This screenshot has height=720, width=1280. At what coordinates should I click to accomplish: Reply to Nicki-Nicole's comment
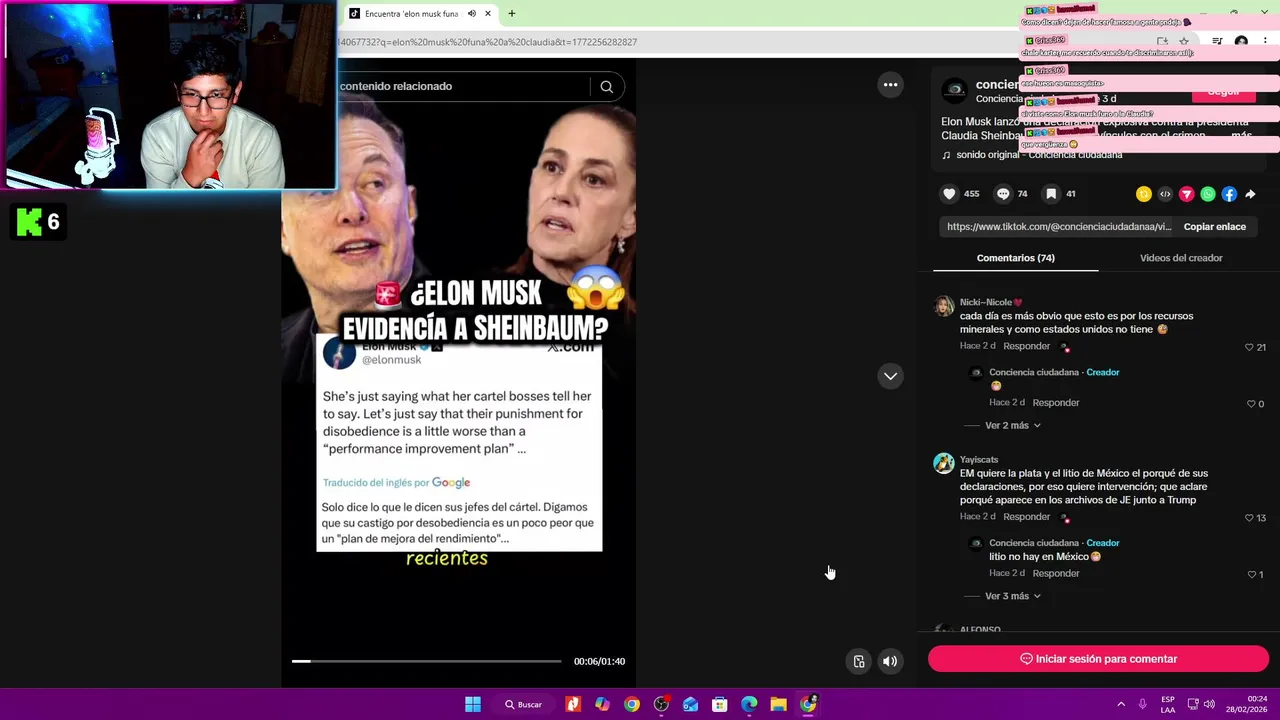[x=1026, y=346]
